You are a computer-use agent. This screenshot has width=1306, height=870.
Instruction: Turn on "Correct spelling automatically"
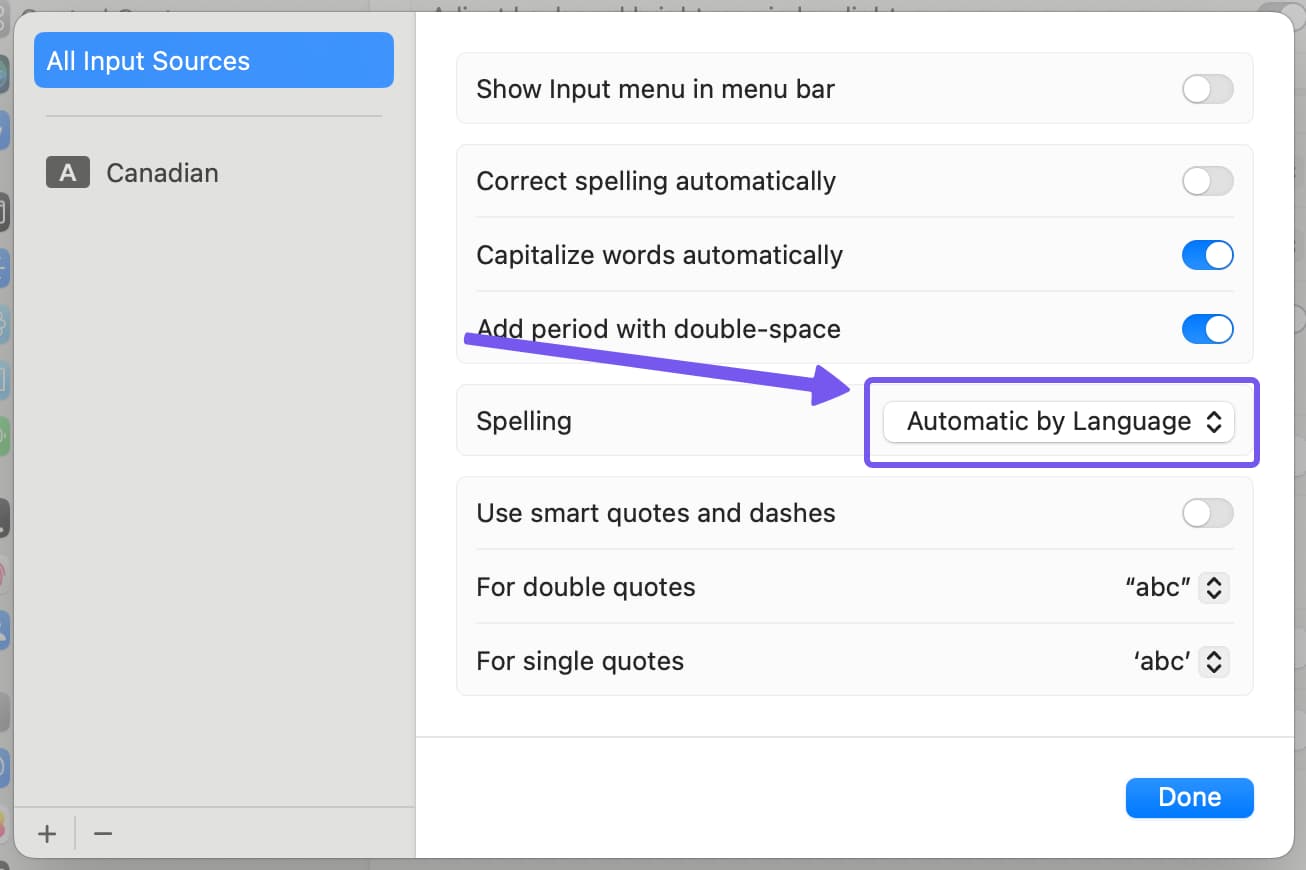coord(1207,181)
